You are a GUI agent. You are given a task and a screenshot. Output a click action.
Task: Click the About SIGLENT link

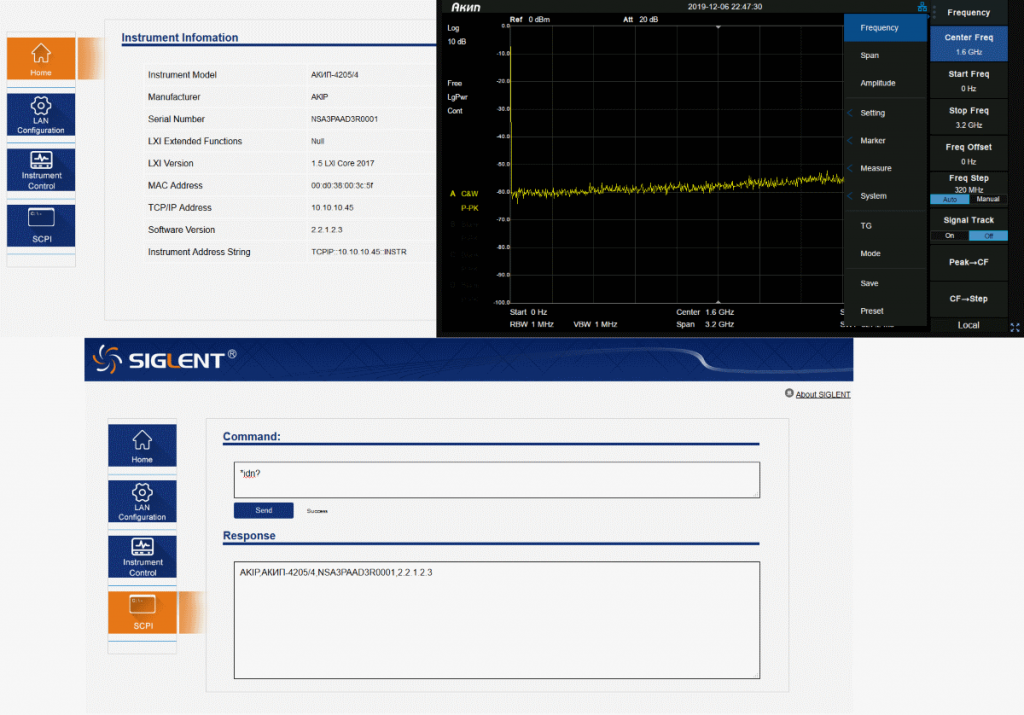click(x=822, y=394)
